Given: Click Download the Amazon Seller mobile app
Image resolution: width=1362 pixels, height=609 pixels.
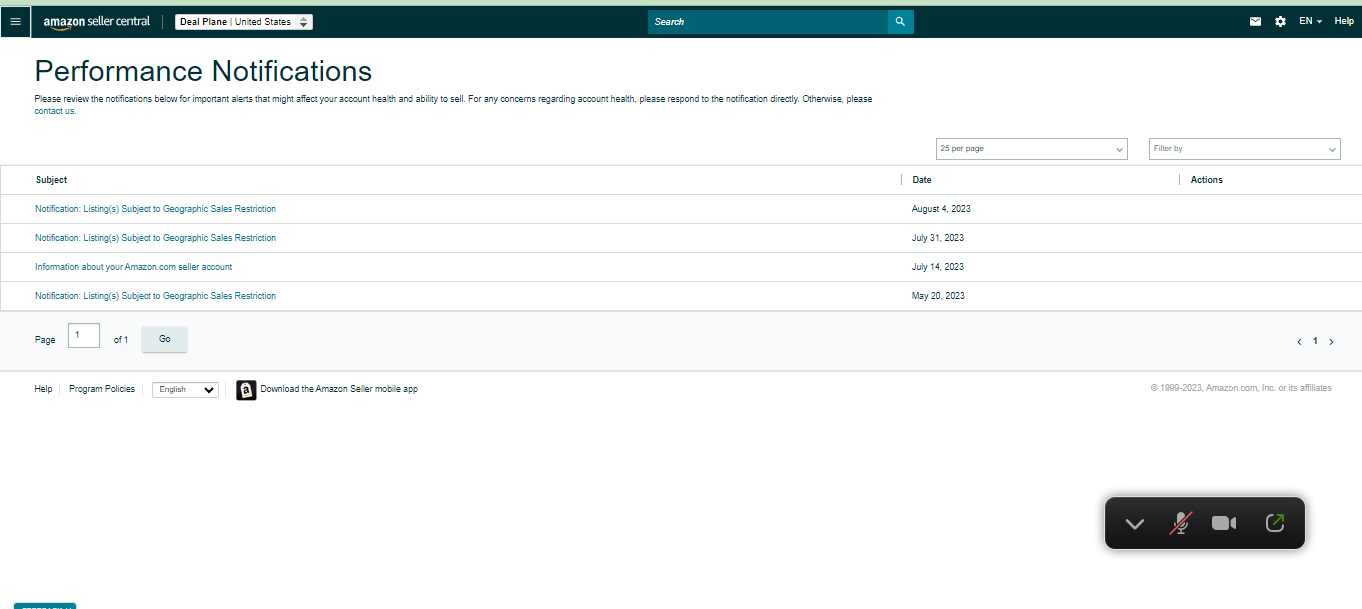Looking at the screenshot, I should click(339, 389).
